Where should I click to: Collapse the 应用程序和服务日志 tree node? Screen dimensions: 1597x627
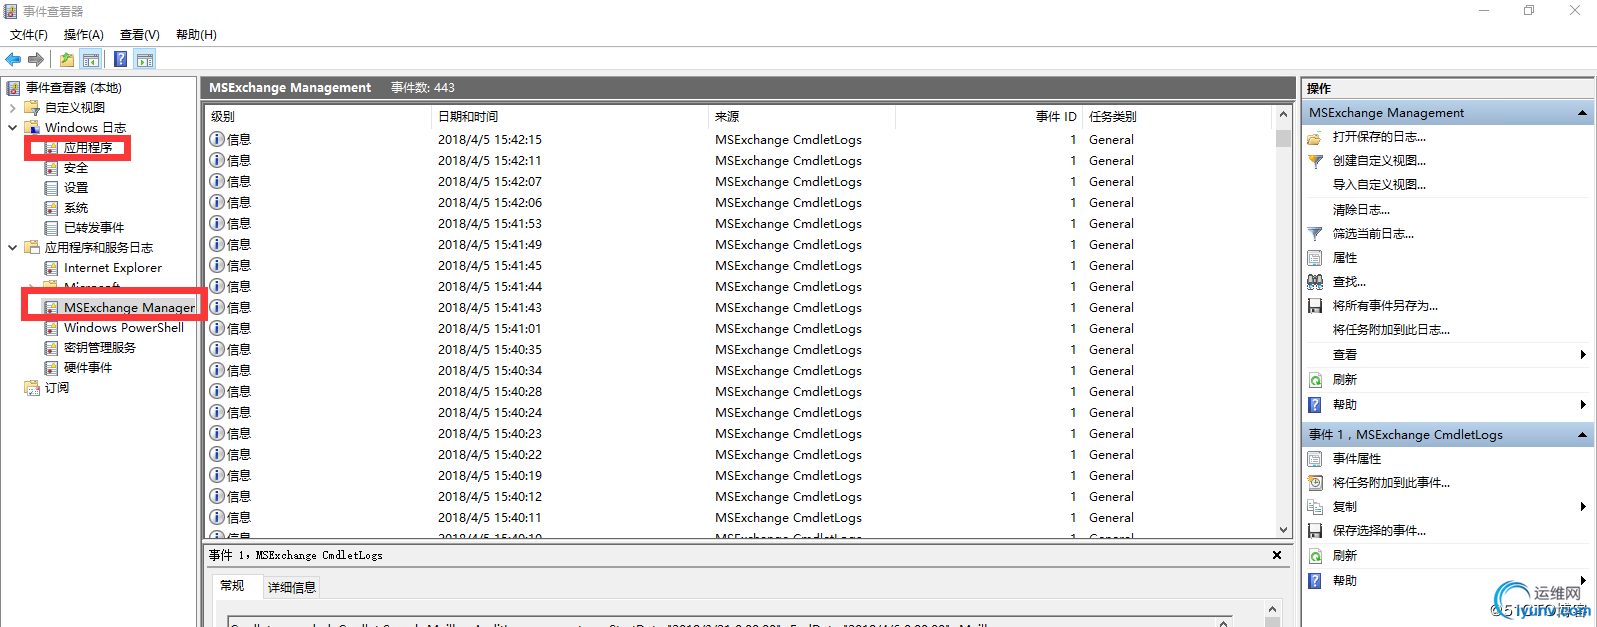pos(12,248)
